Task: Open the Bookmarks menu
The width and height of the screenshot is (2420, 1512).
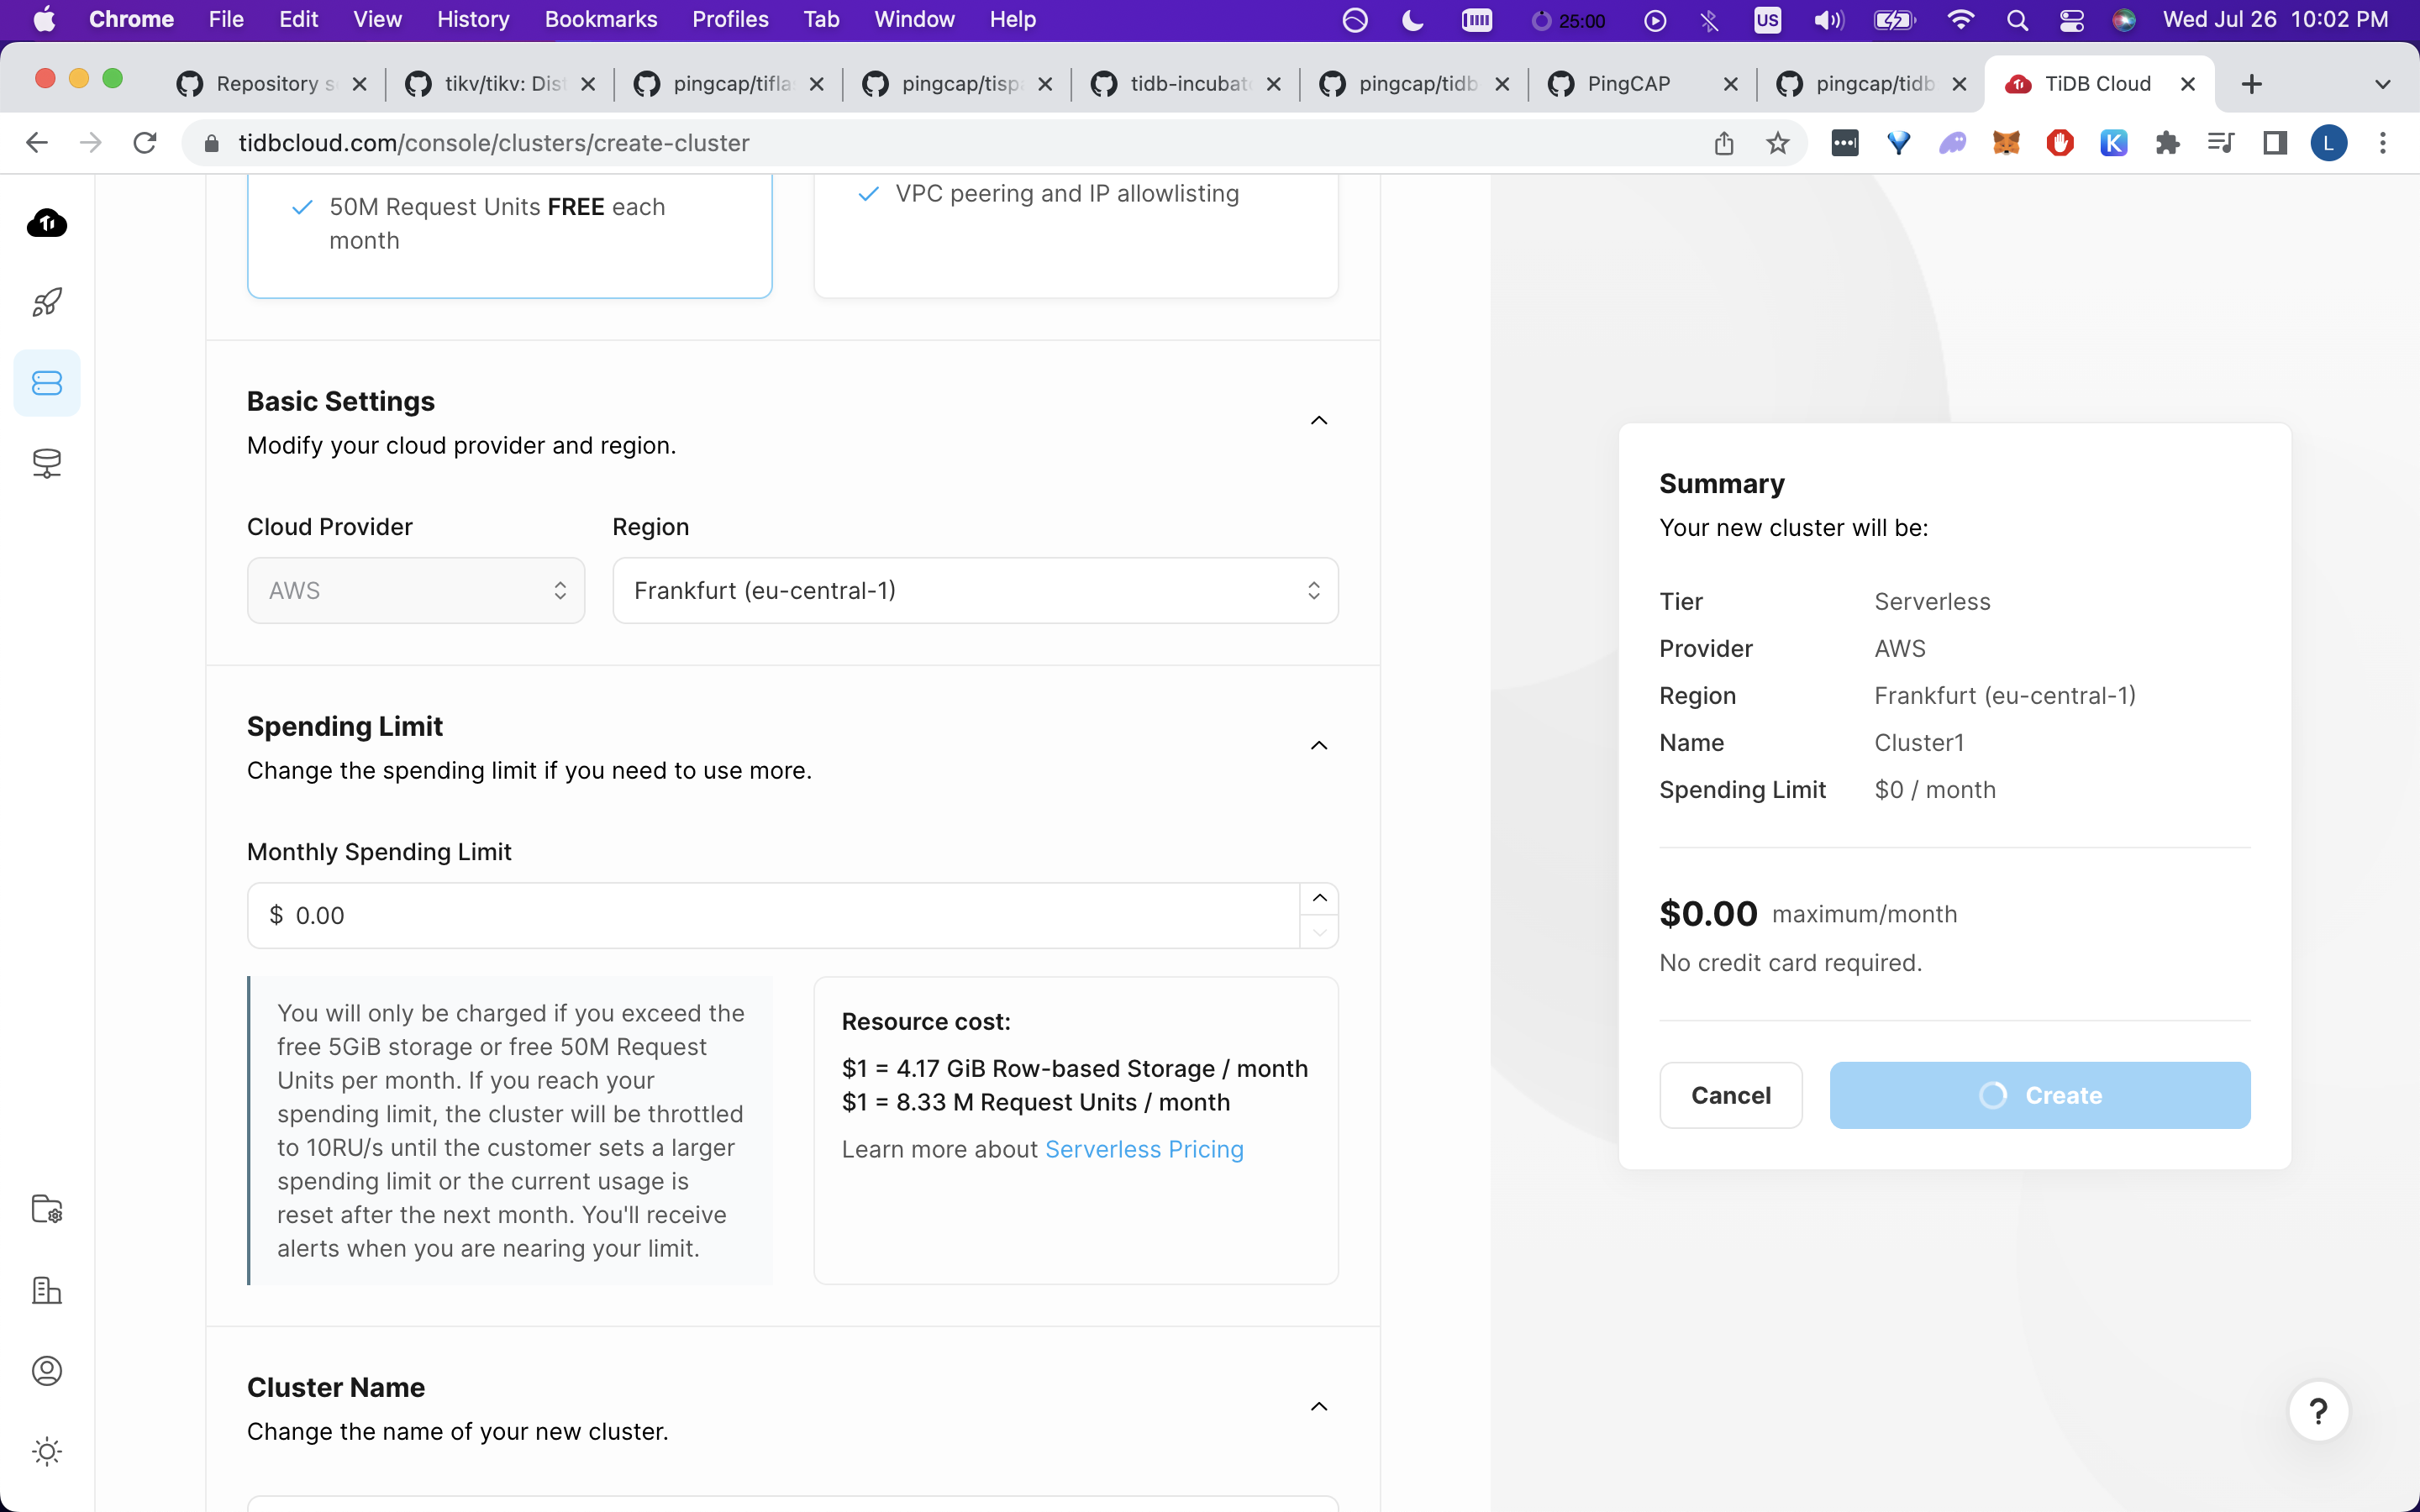Action: [600, 19]
